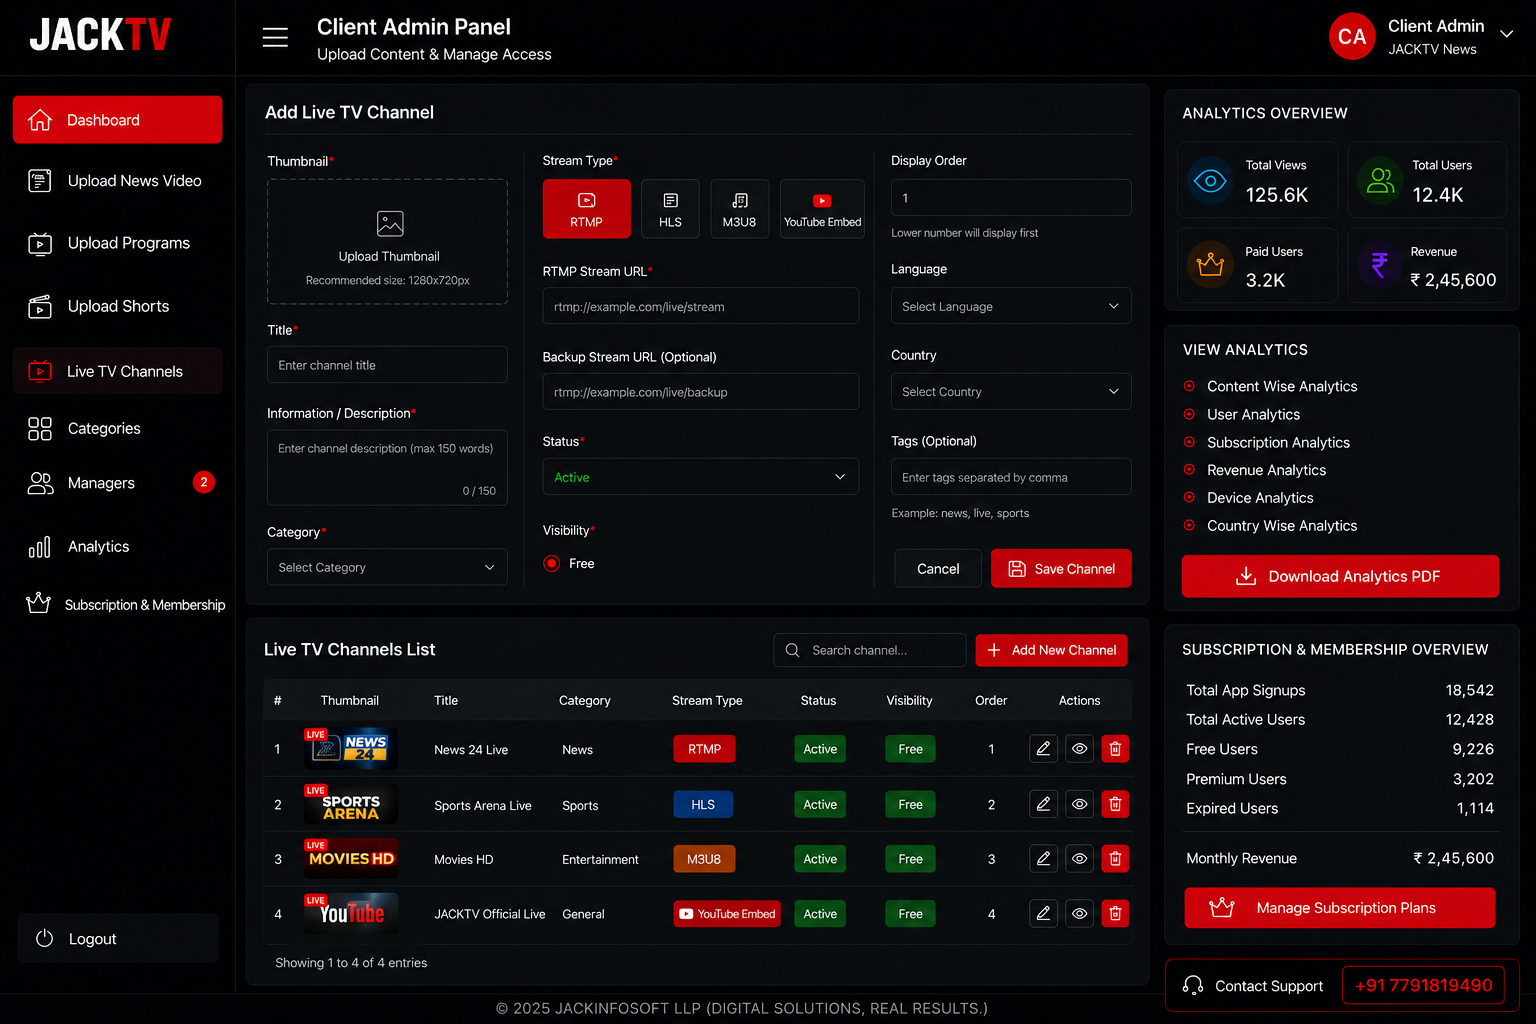This screenshot has width=1536, height=1024.
Task: Click the News 24 thumbnail
Action: (x=351, y=748)
